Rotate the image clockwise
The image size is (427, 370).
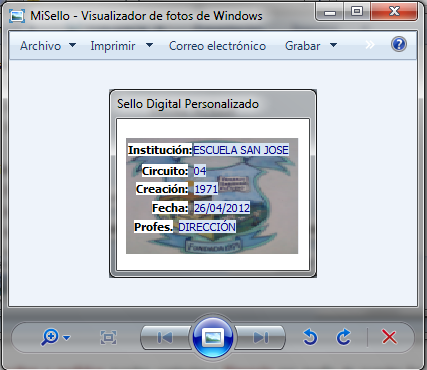(344, 337)
